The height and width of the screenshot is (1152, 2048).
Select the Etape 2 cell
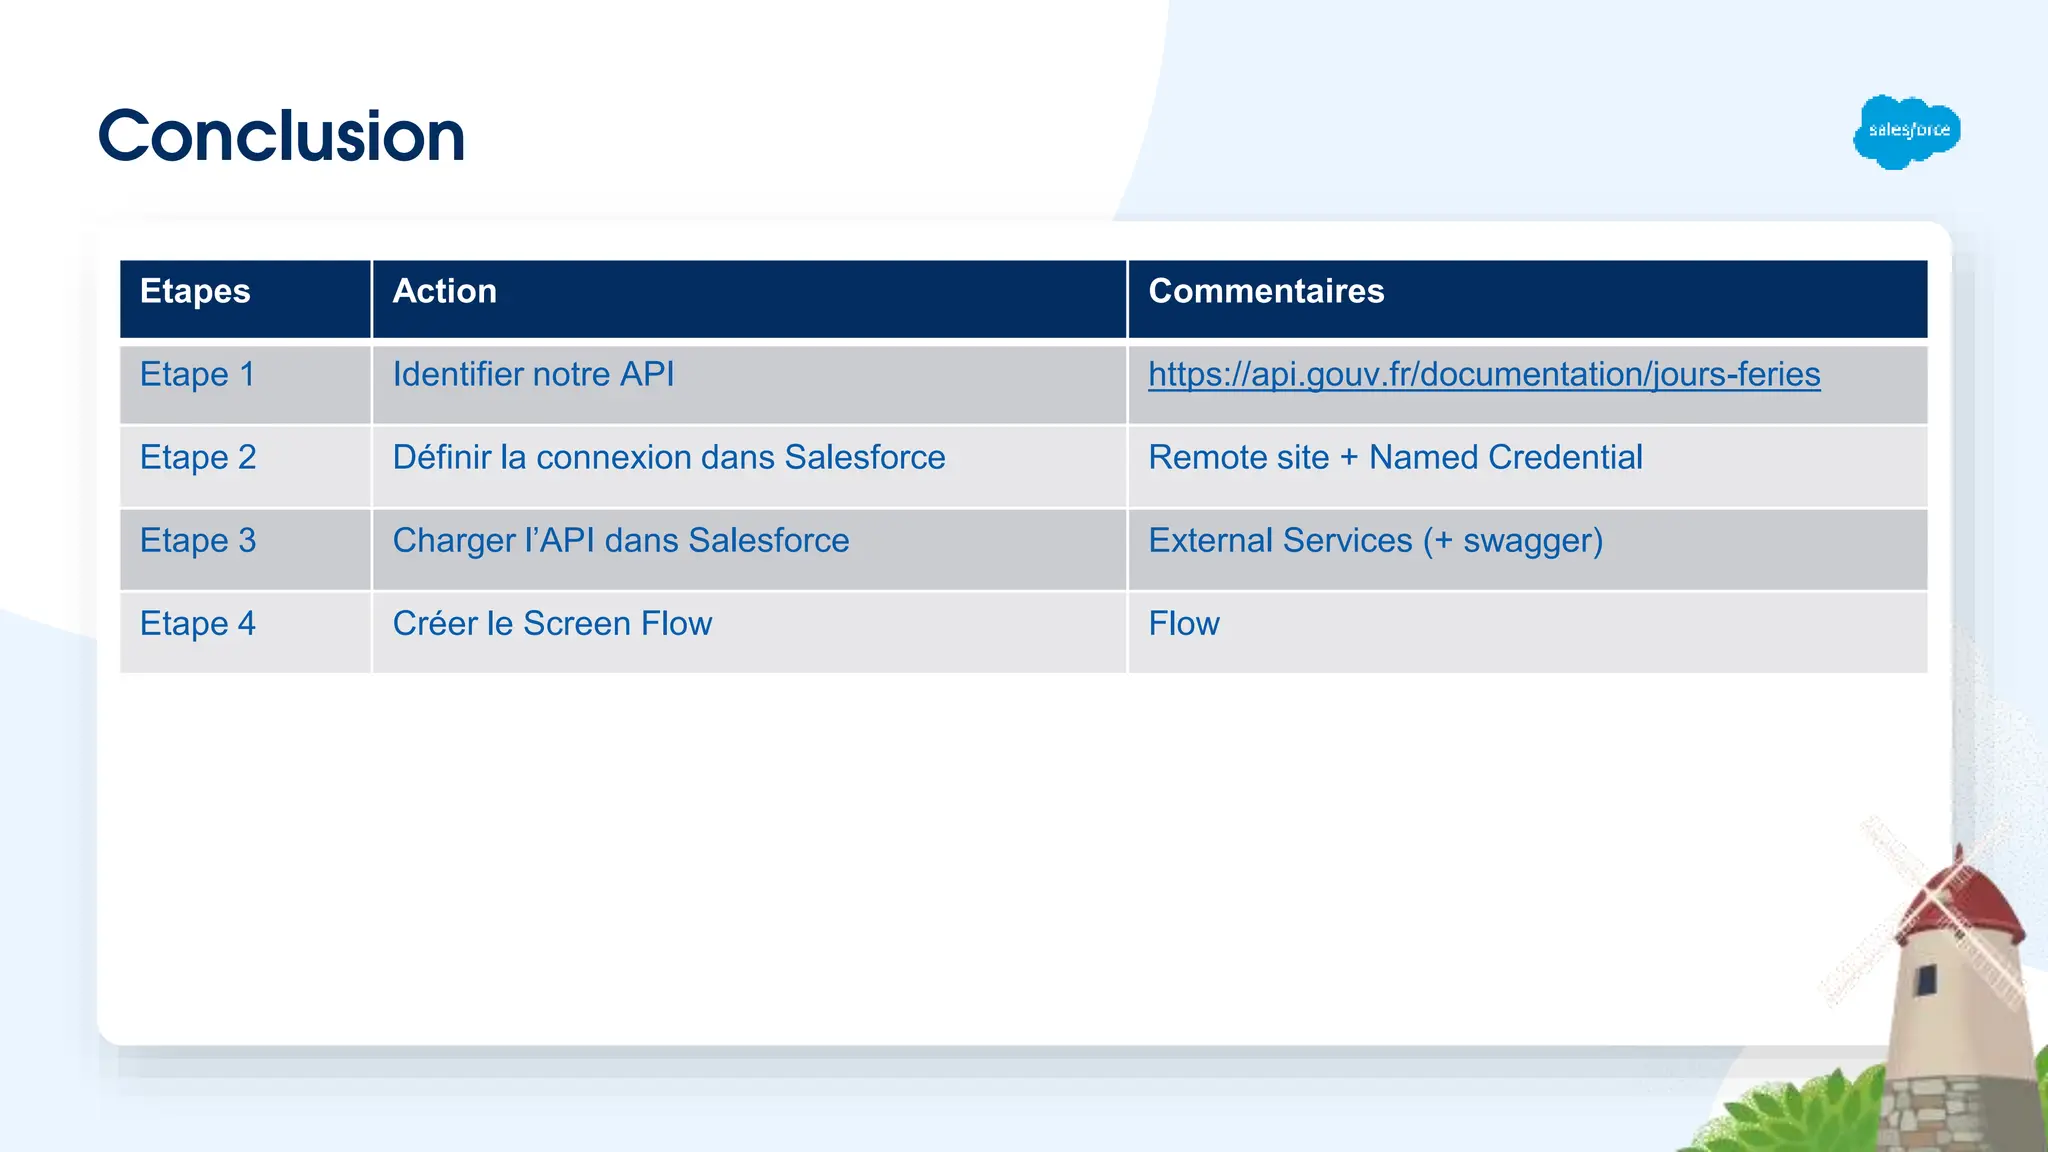[x=245, y=467]
